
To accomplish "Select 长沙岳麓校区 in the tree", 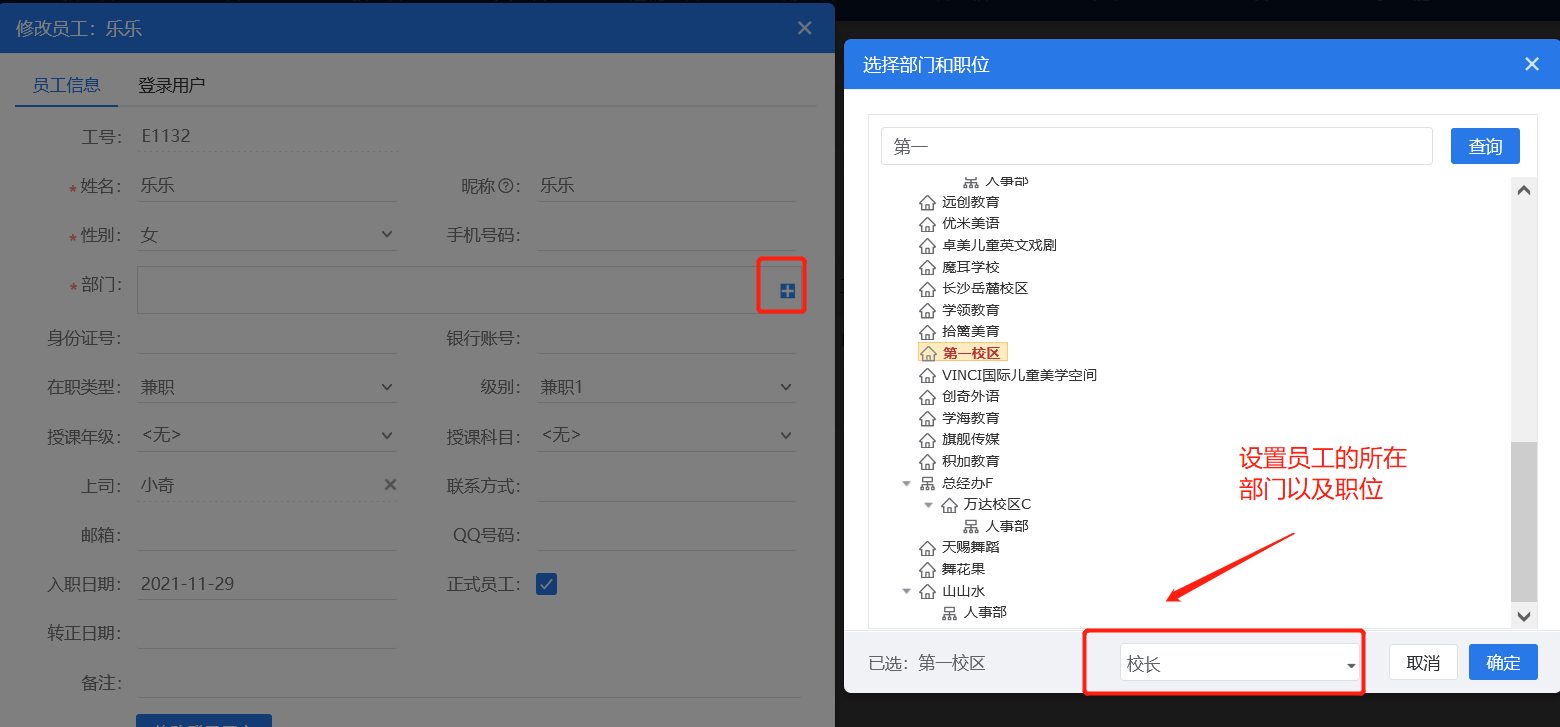I will 985,289.
